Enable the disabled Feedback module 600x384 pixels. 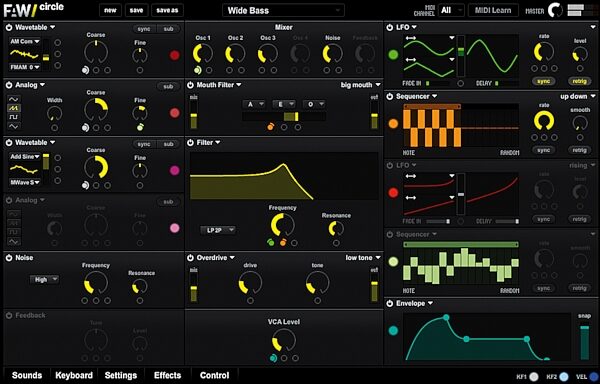[x=9, y=316]
